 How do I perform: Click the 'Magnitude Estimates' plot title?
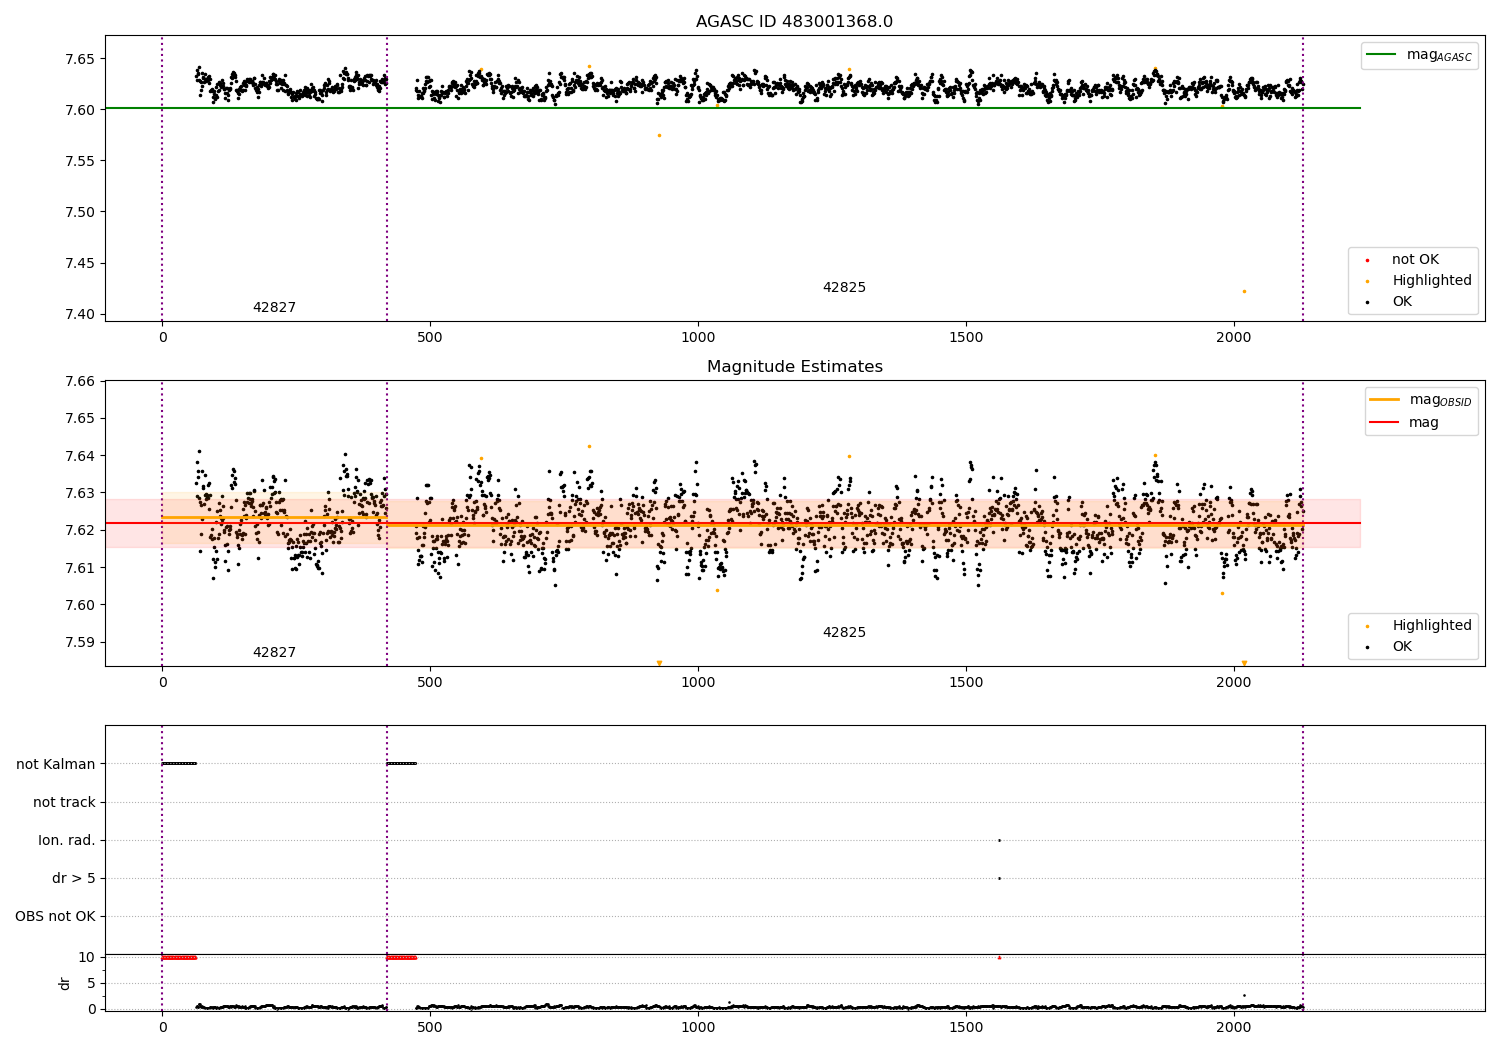click(794, 366)
